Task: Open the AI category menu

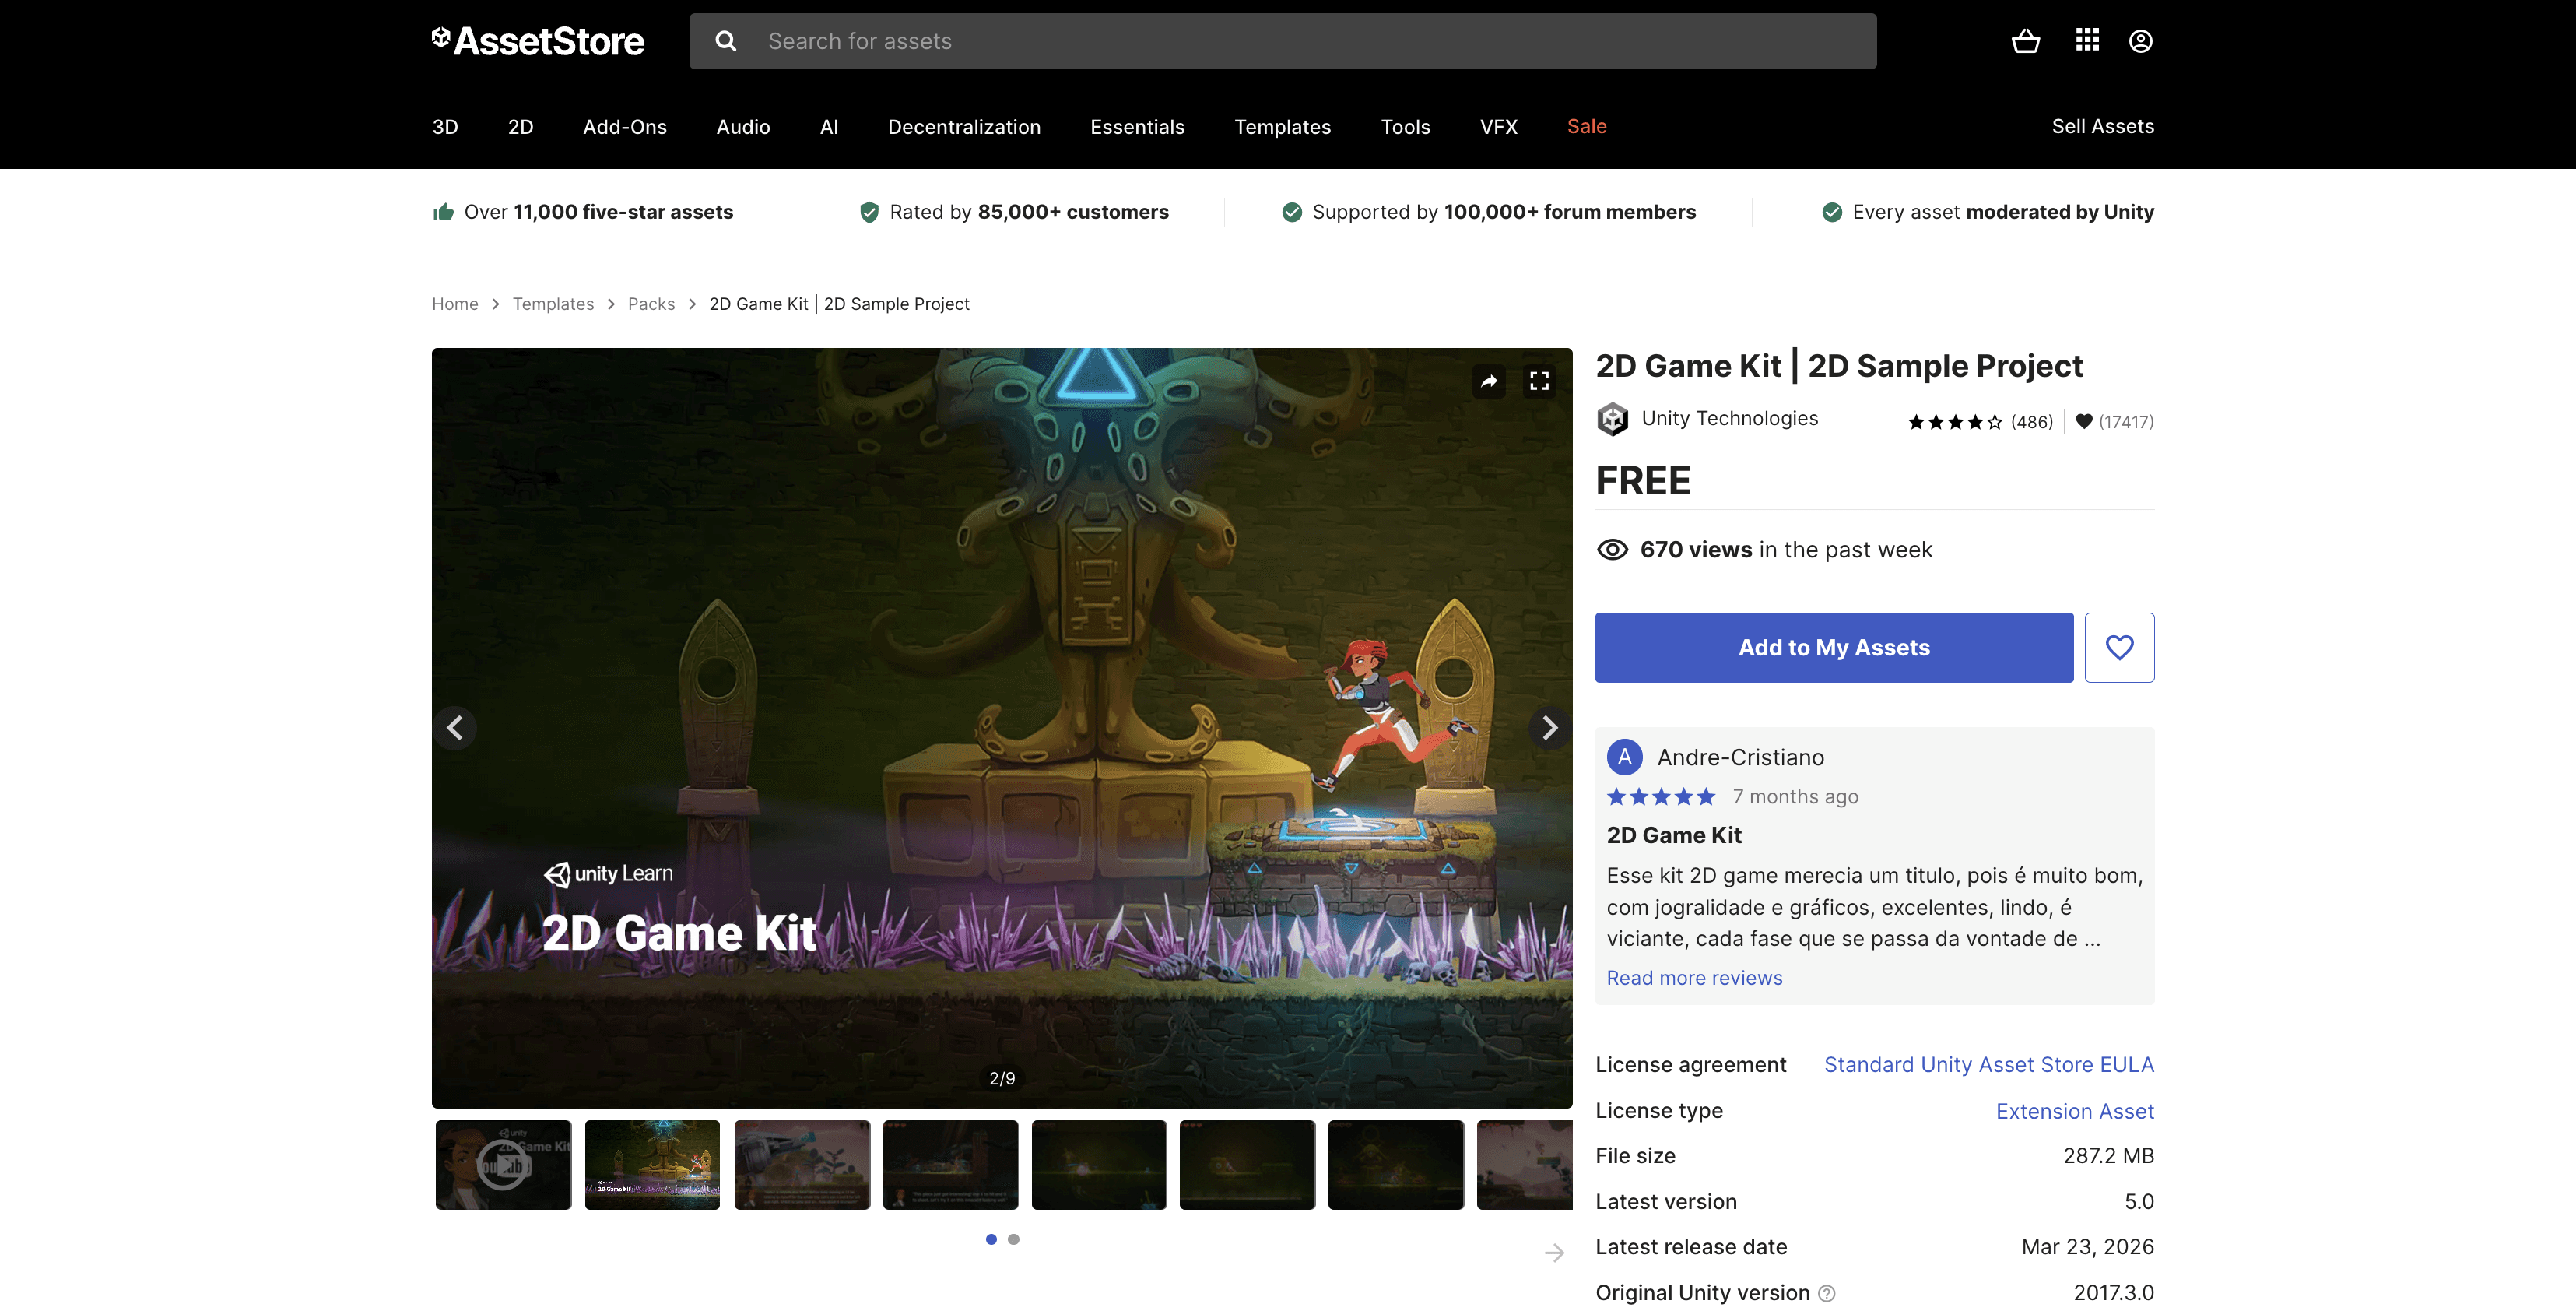Action: [829, 127]
